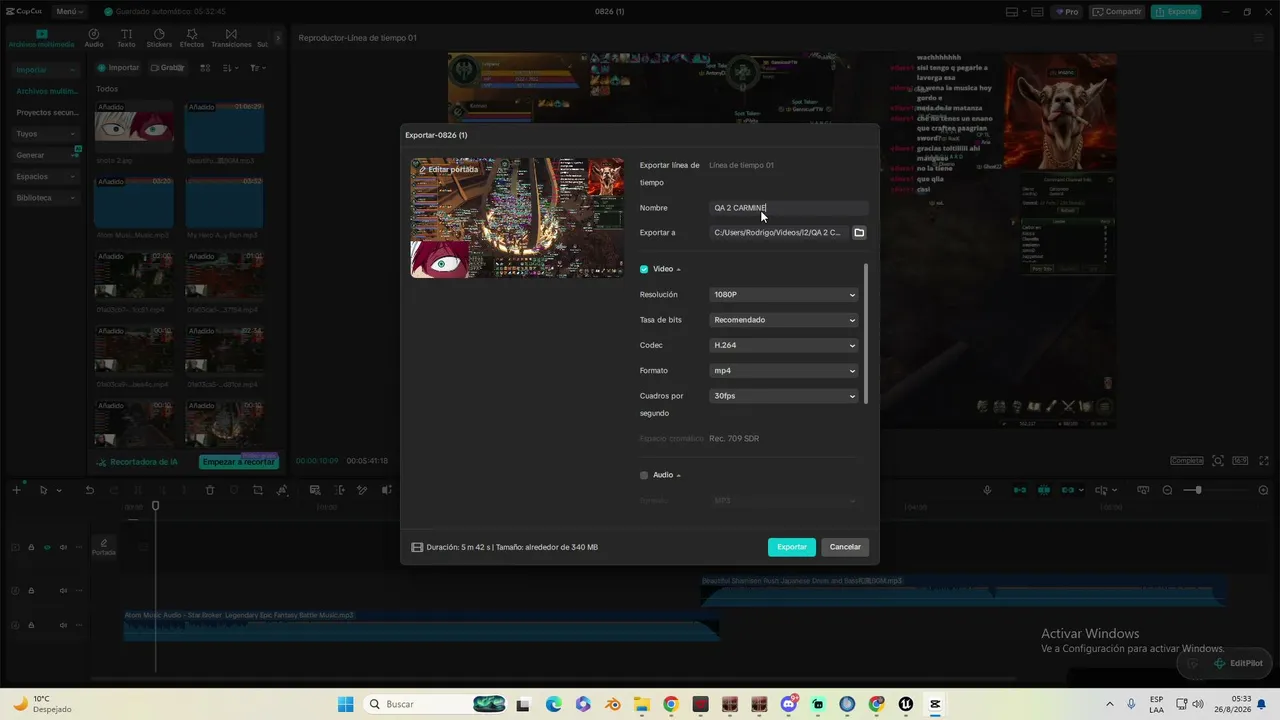This screenshot has width=1280, height=720.
Task: Go to the Efectos tab
Action: click(192, 38)
